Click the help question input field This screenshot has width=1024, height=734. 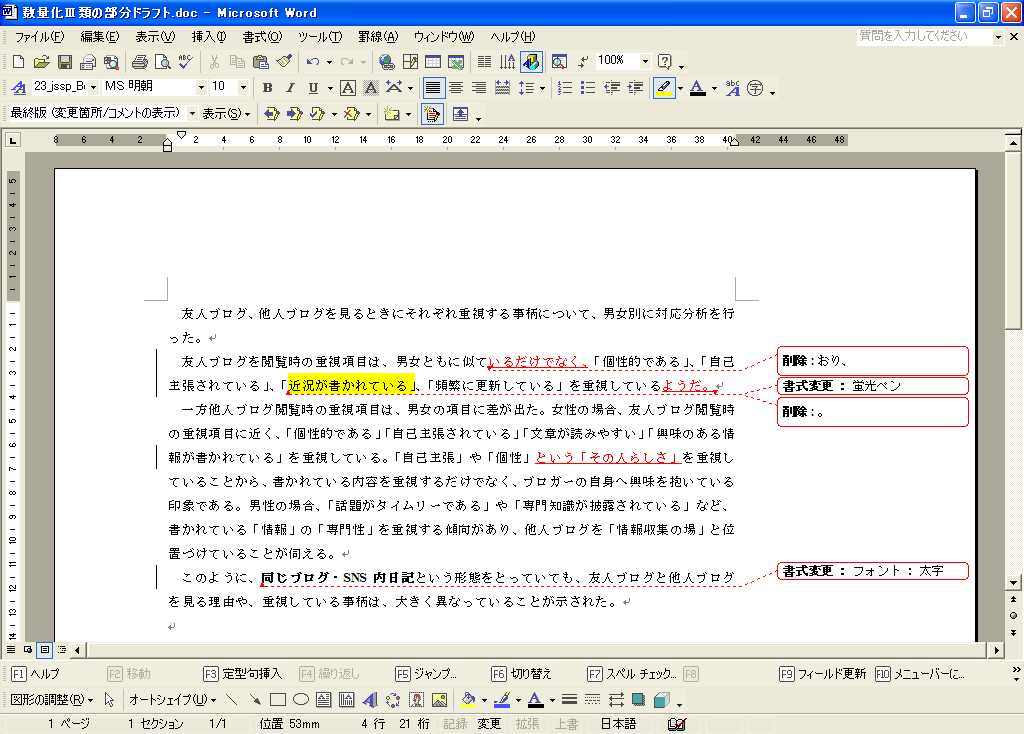coord(923,37)
